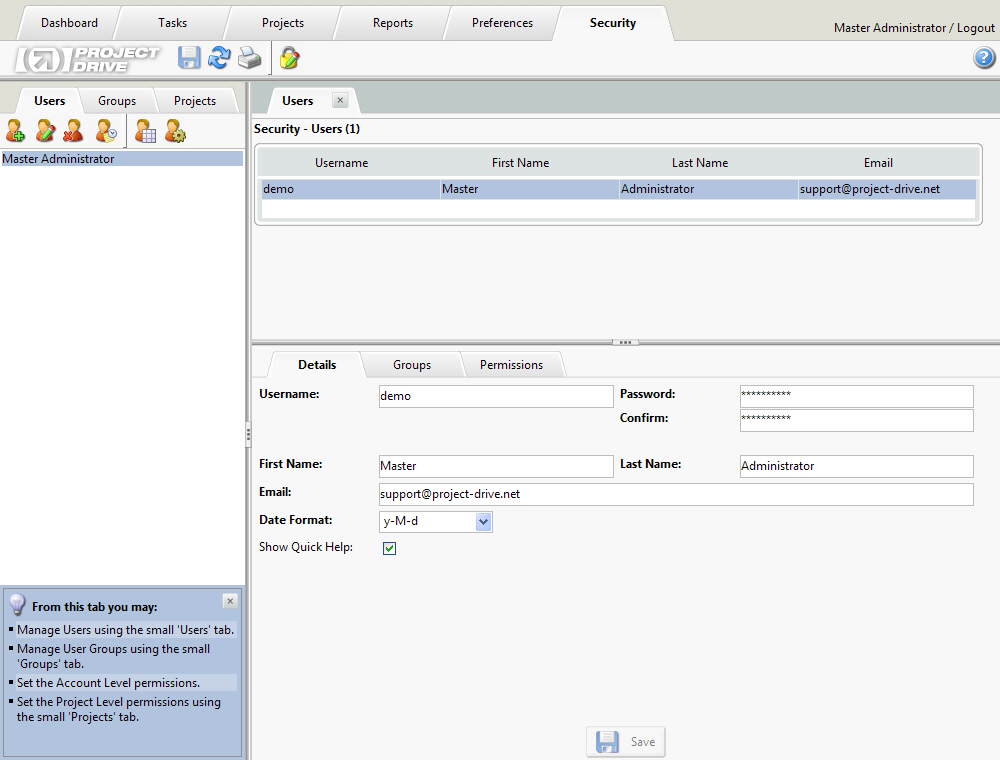Viewport: 1000px width, 760px height.
Task: Toggle the Show Quick Help checkbox
Action: [x=389, y=548]
